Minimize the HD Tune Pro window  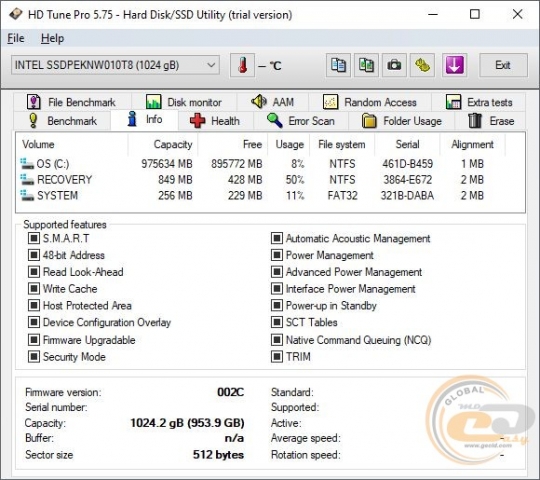coord(433,14)
